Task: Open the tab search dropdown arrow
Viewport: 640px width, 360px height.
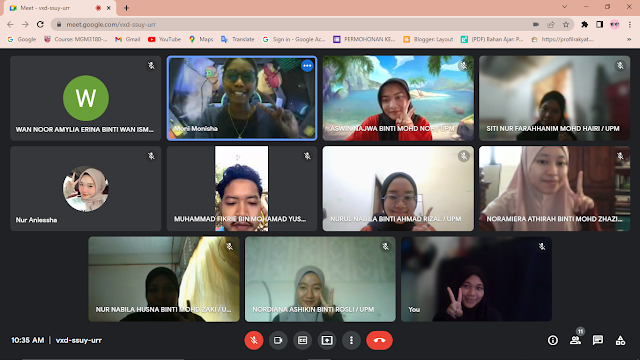Action: pos(564,7)
